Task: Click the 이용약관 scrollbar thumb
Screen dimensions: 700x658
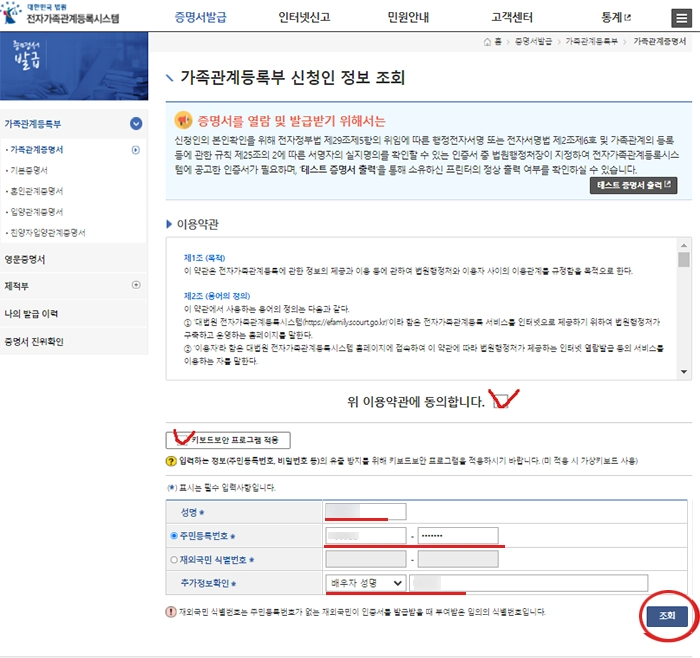Action: pyautogui.click(x=683, y=259)
